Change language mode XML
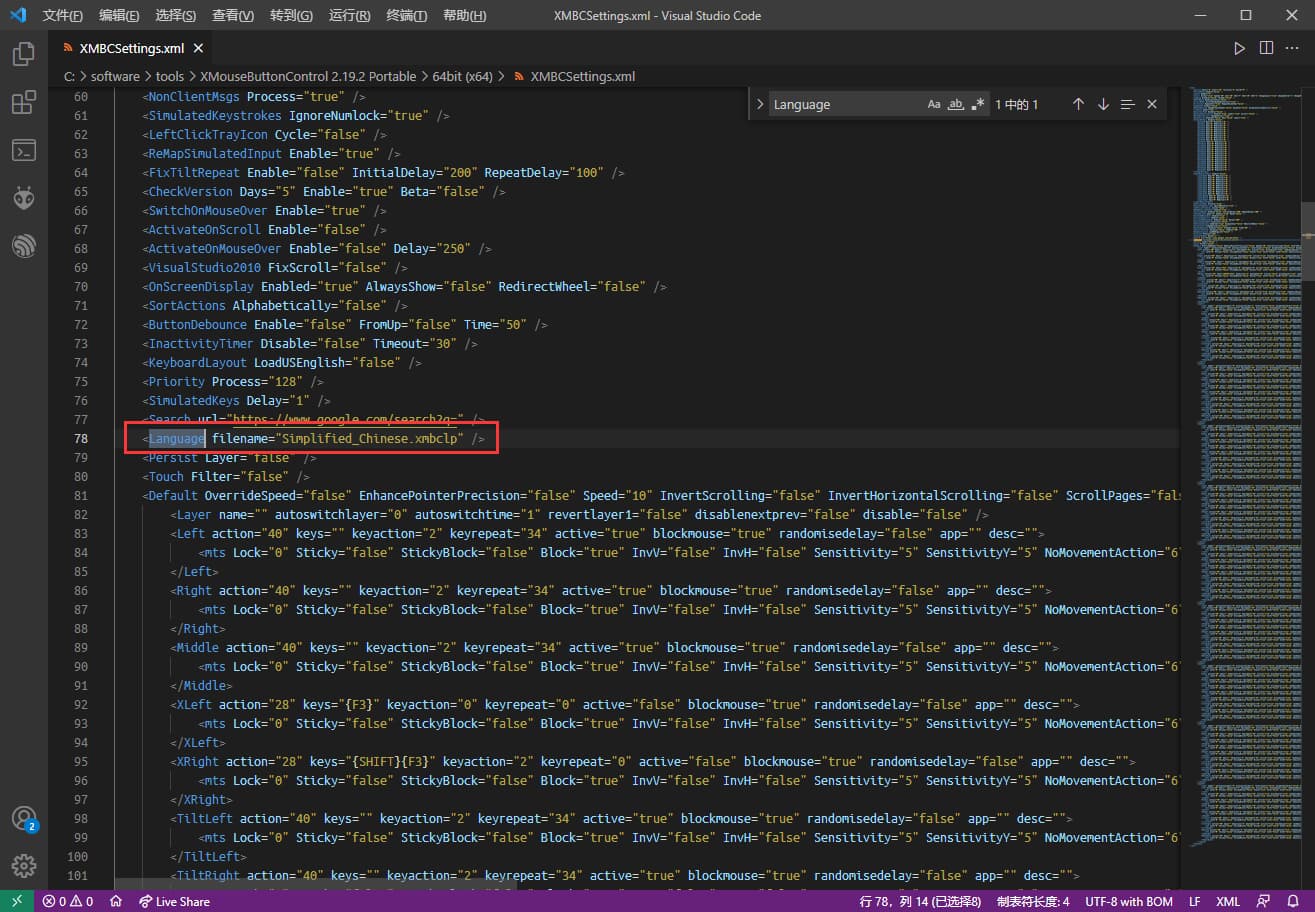The width and height of the screenshot is (1315, 912). (1228, 901)
